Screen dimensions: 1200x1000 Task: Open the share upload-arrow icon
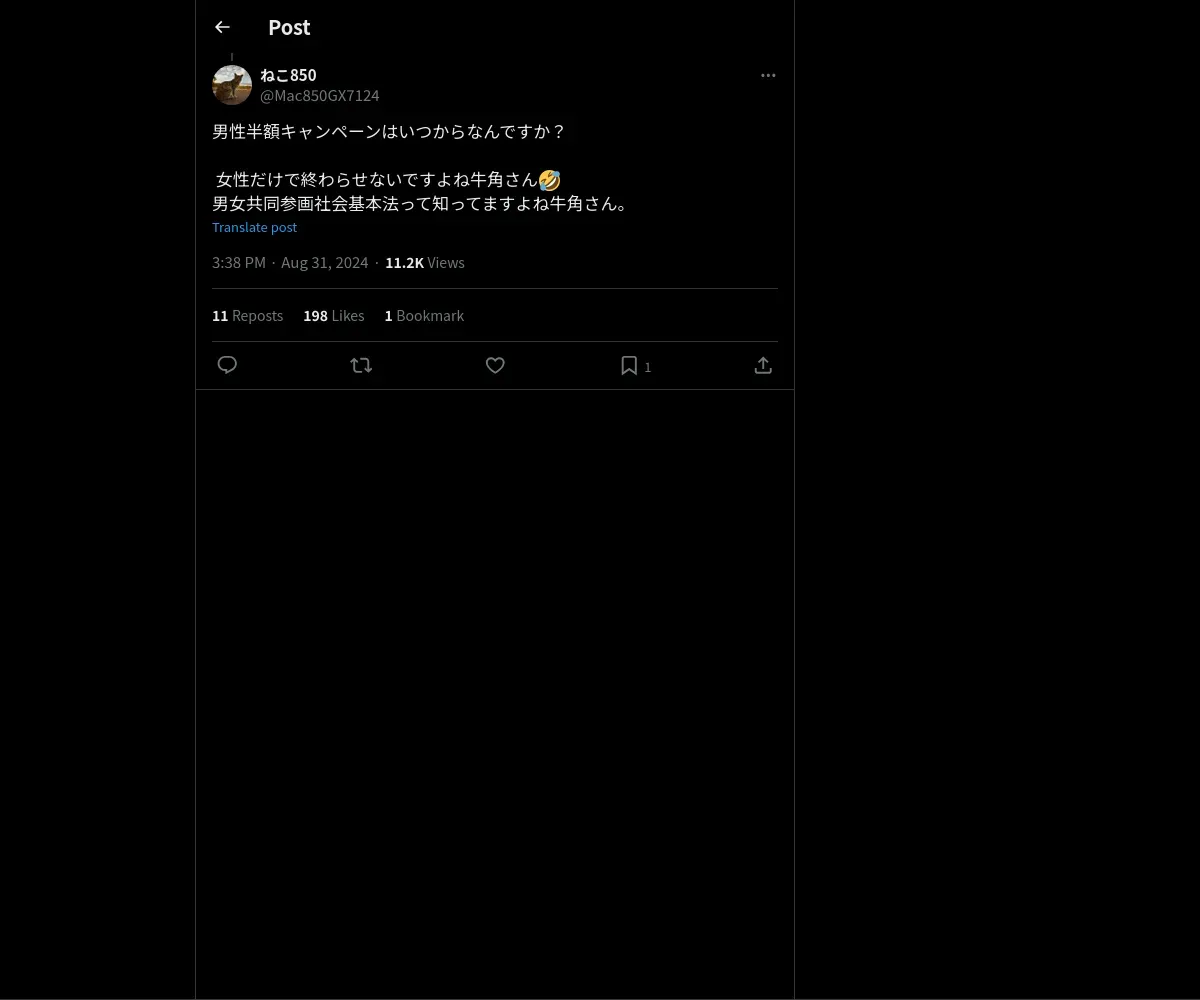763,365
